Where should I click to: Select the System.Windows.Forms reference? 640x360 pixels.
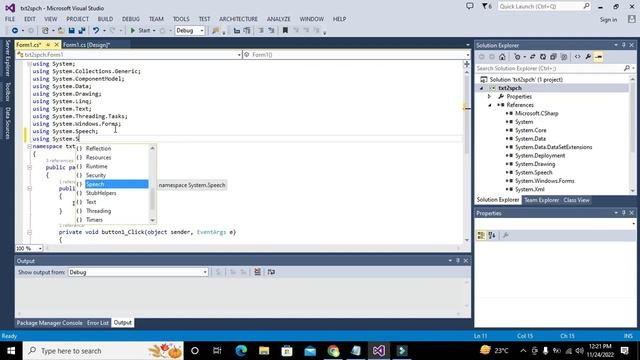(x=544, y=181)
